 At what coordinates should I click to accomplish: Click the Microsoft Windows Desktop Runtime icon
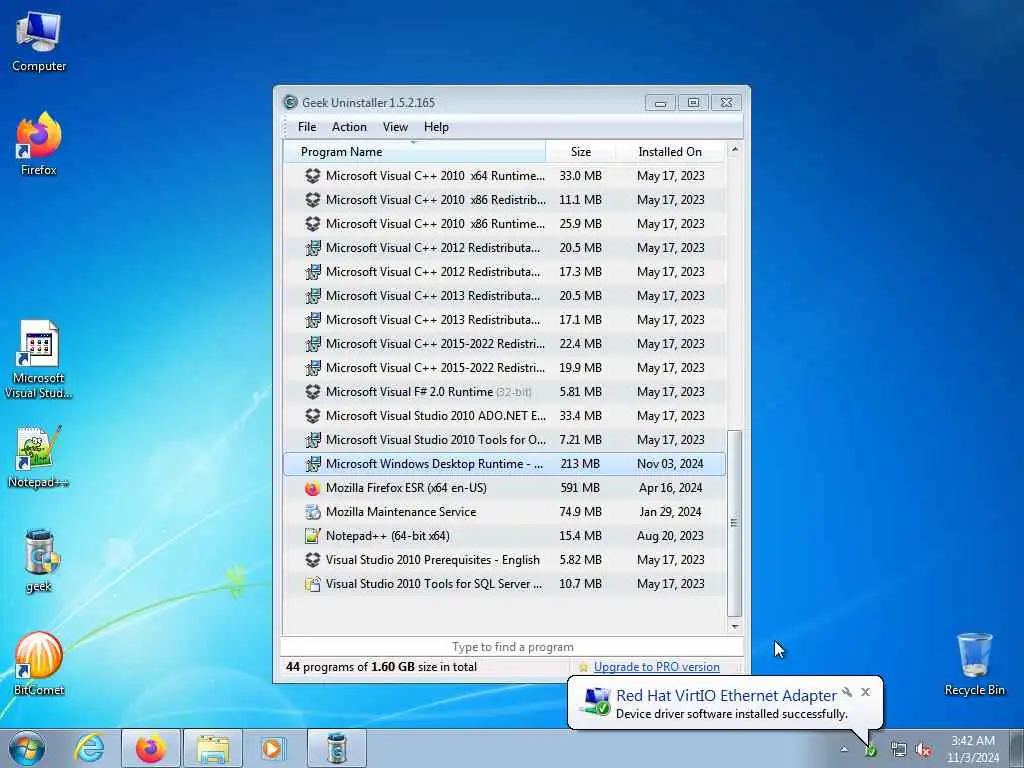pyautogui.click(x=313, y=464)
